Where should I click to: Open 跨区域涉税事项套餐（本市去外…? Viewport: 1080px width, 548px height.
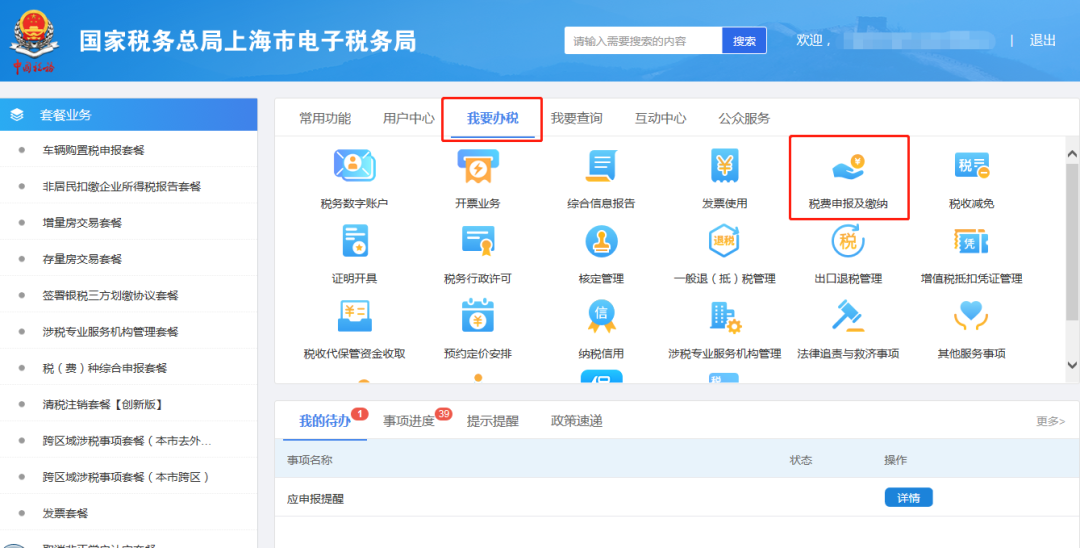click(127, 441)
